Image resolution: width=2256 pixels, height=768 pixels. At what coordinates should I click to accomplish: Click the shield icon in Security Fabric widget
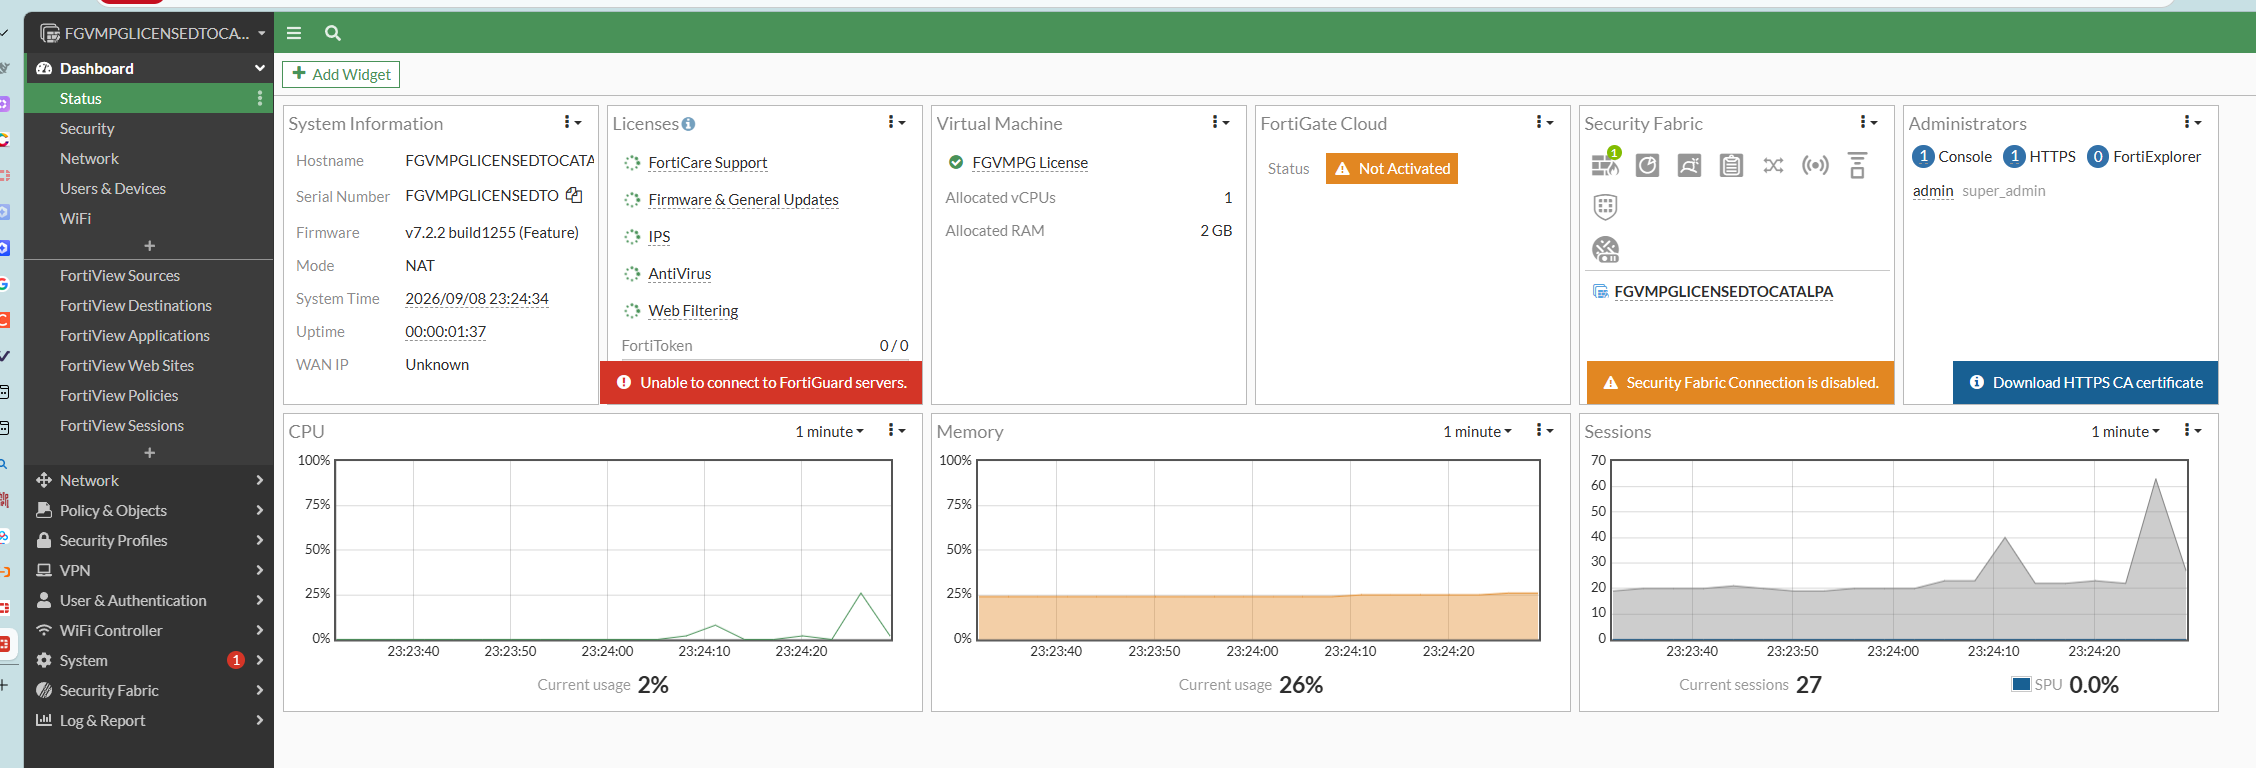click(1605, 207)
